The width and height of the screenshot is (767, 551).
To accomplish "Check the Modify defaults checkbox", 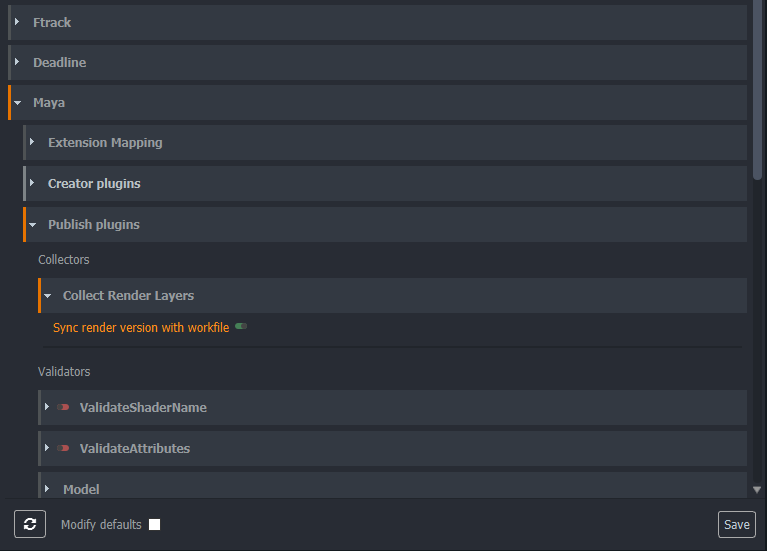I will 154,525.
